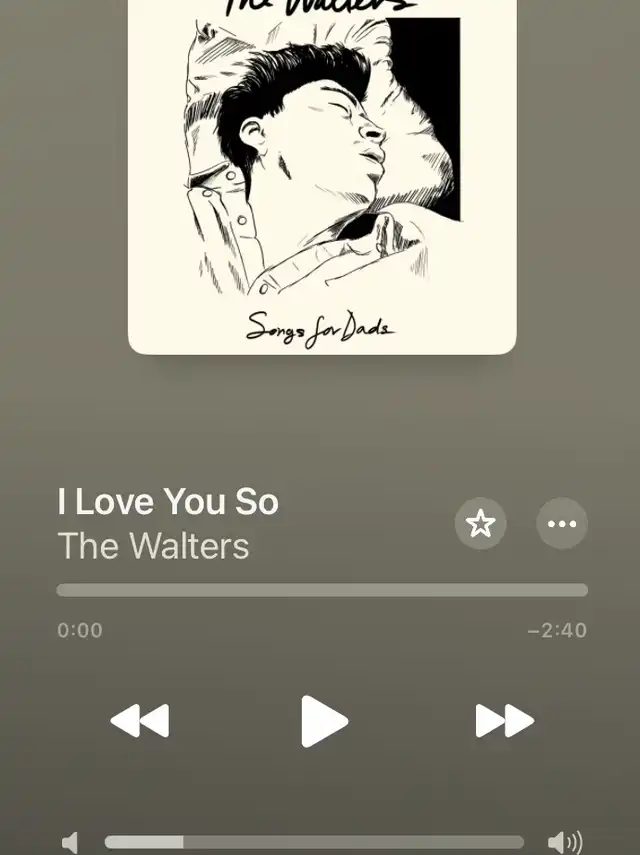Tap the handwritten Songs for Dads text
640x855 pixels.
pos(319,329)
